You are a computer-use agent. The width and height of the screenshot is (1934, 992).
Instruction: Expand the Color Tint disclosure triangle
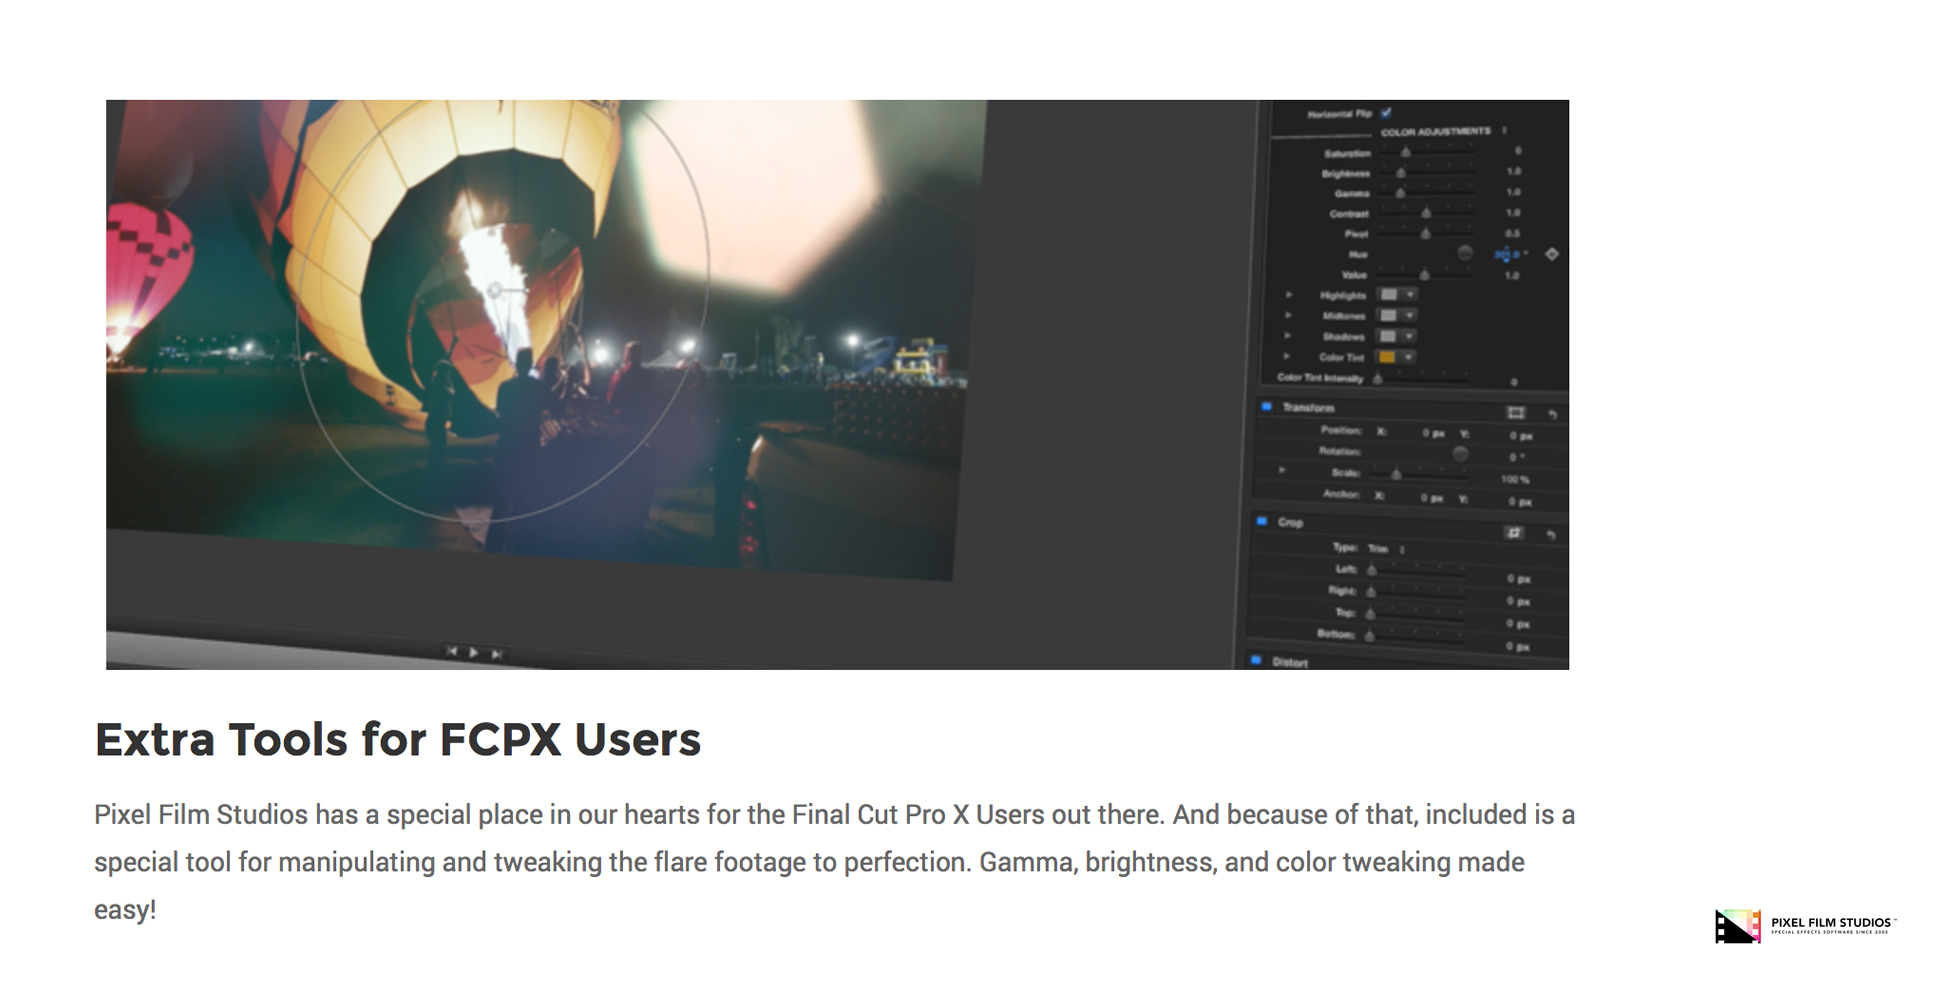tap(1287, 357)
